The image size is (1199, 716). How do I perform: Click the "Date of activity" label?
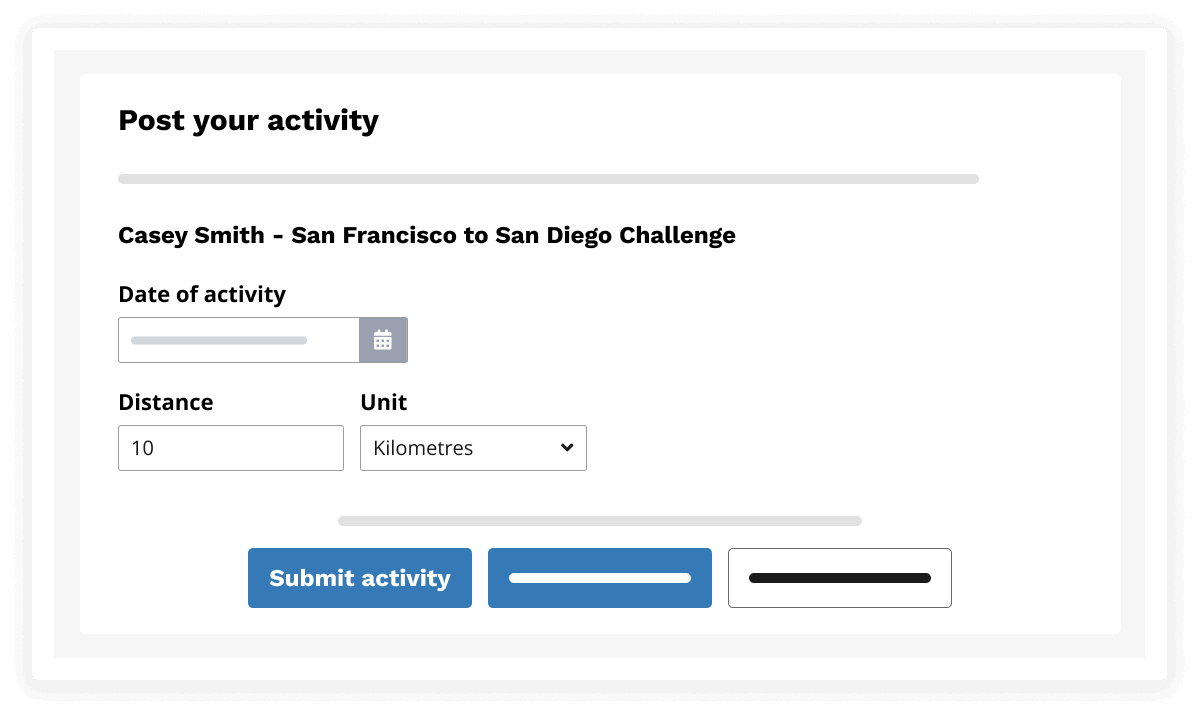[202, 294]
